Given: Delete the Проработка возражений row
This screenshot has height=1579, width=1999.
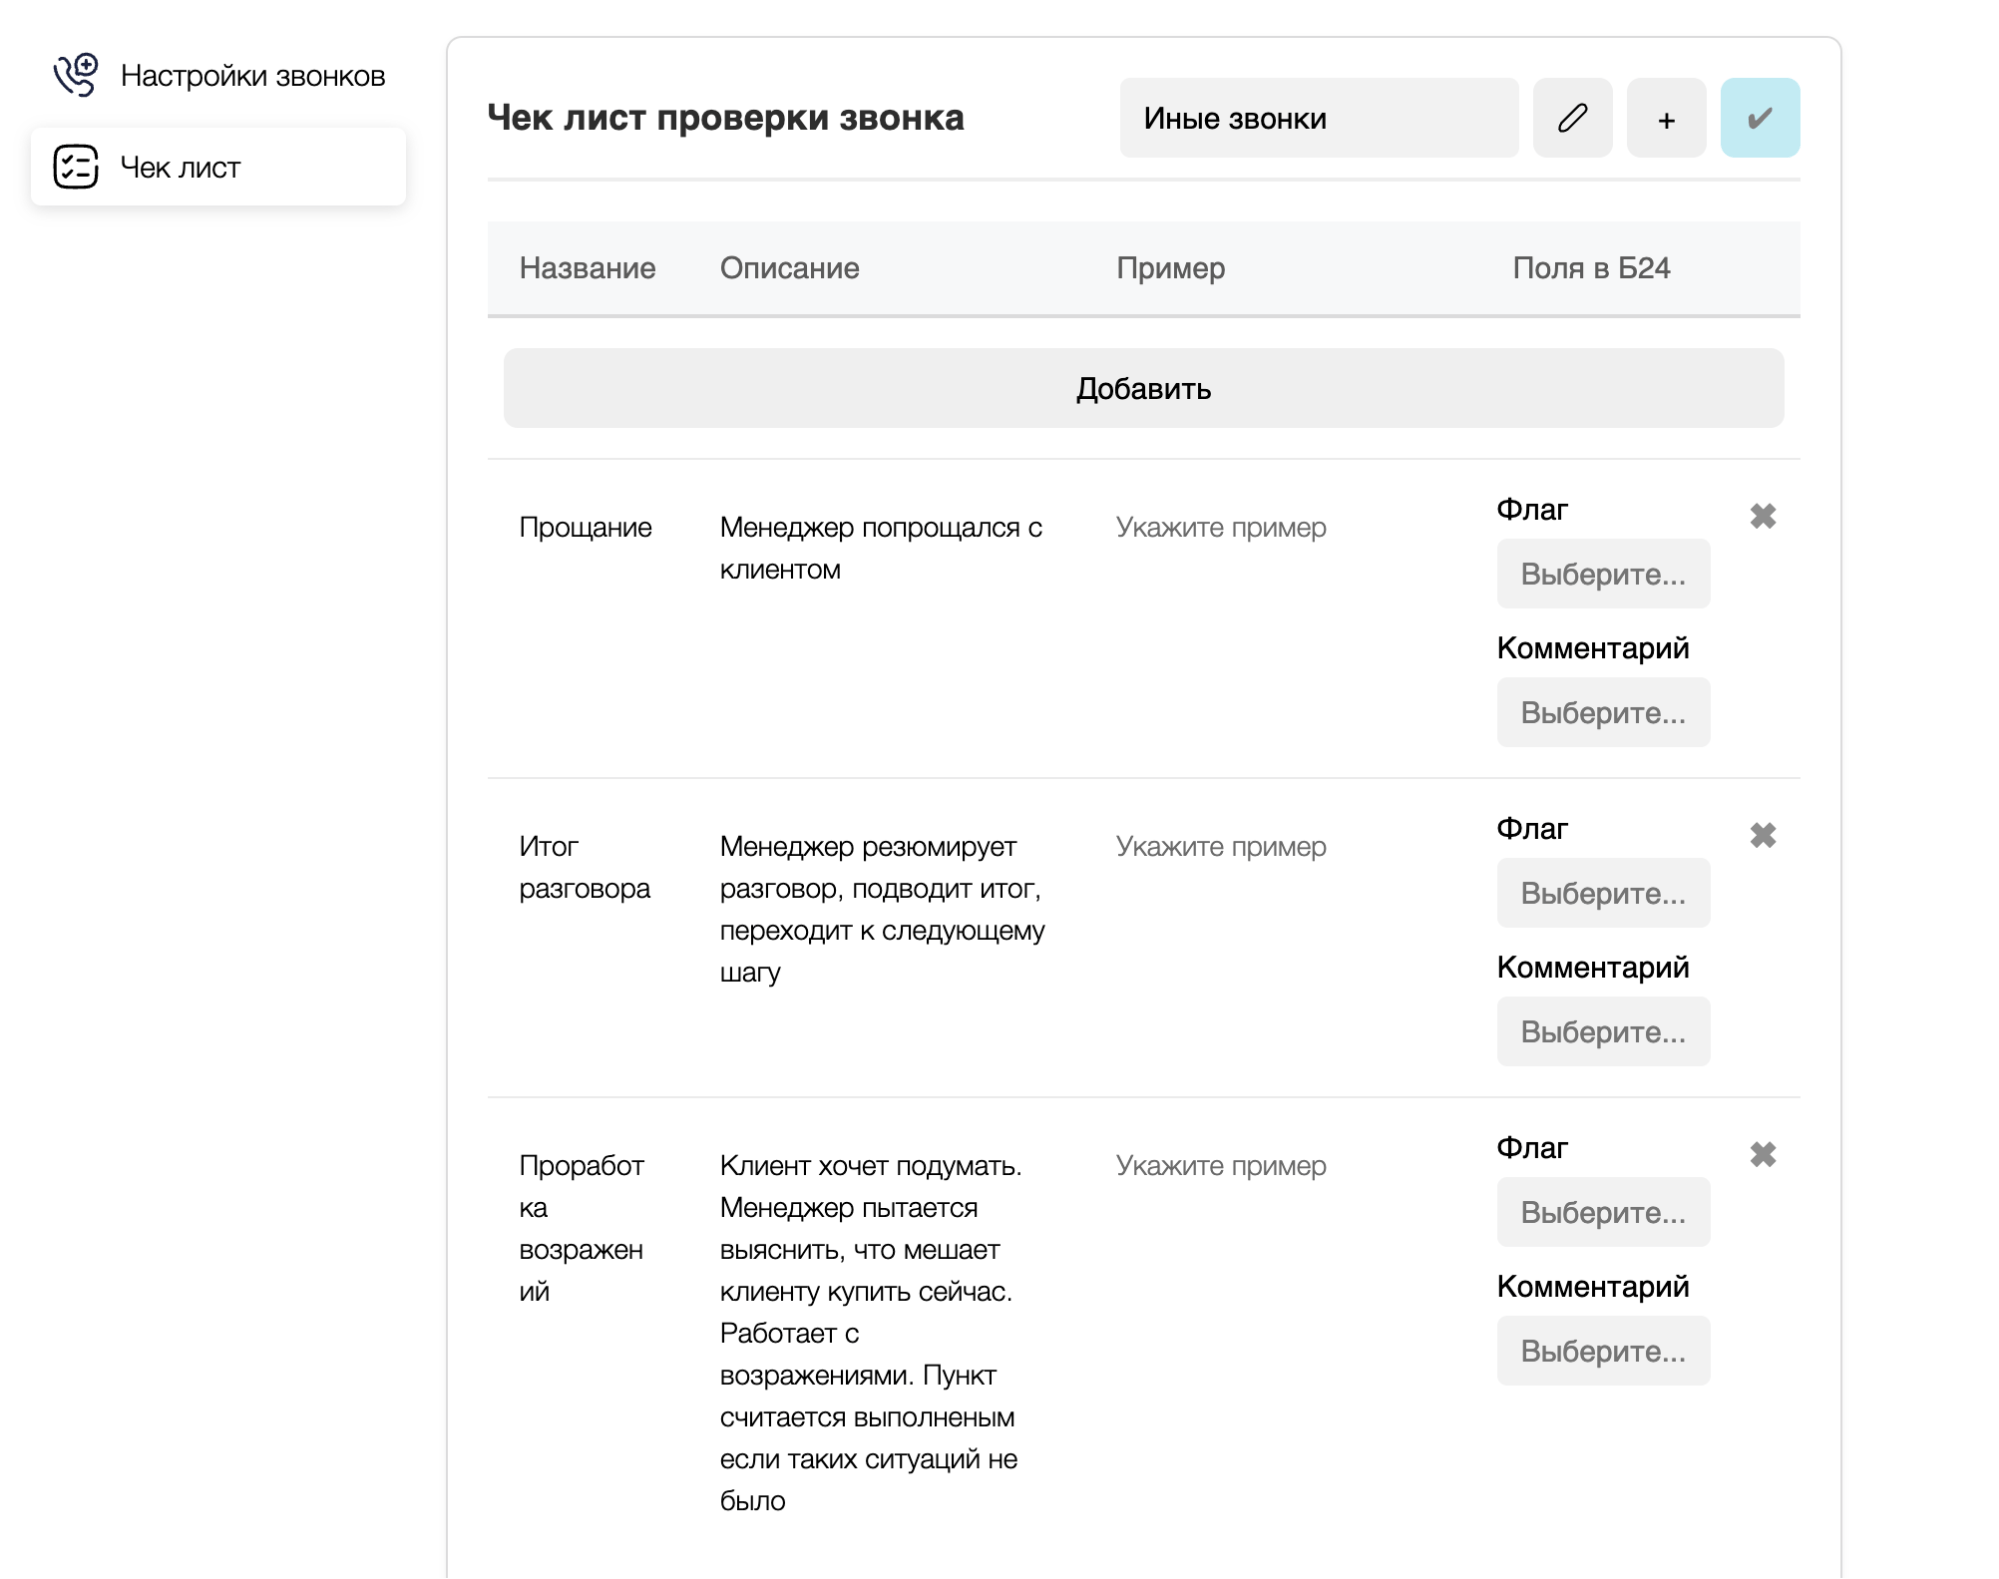Looking at the screenshot, I should click(1762, 1154).
